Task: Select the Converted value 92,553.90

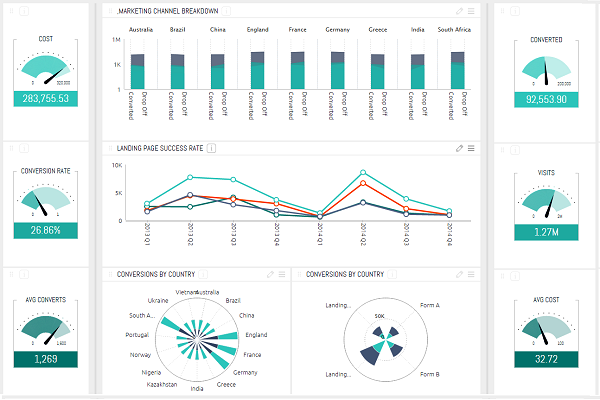Action: point(546,100)
